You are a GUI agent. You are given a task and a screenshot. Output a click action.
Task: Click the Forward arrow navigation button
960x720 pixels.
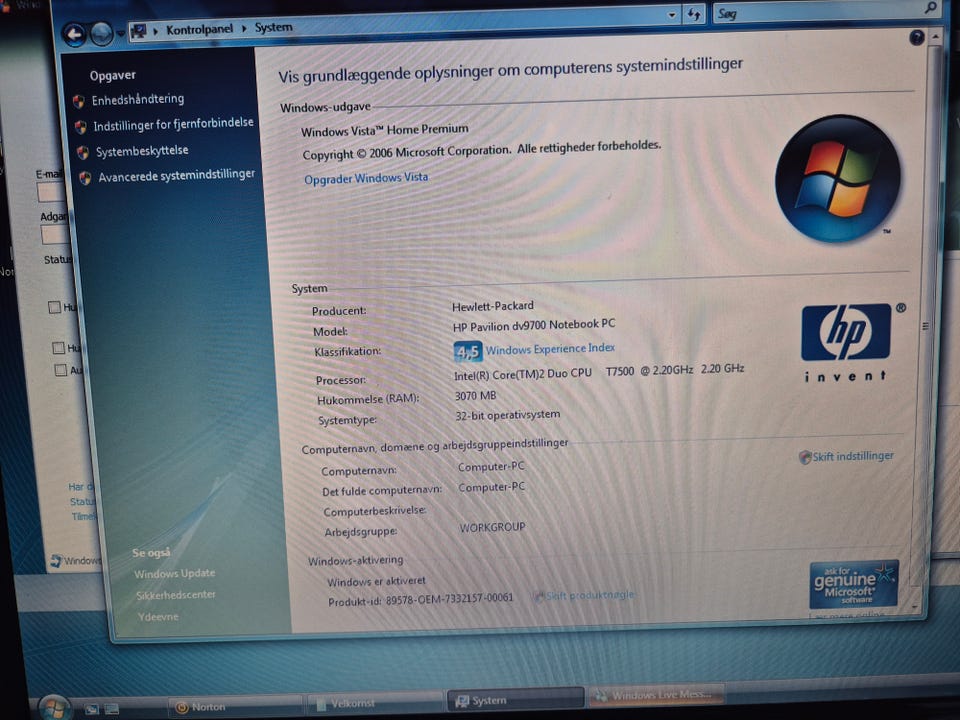[102, 34]
